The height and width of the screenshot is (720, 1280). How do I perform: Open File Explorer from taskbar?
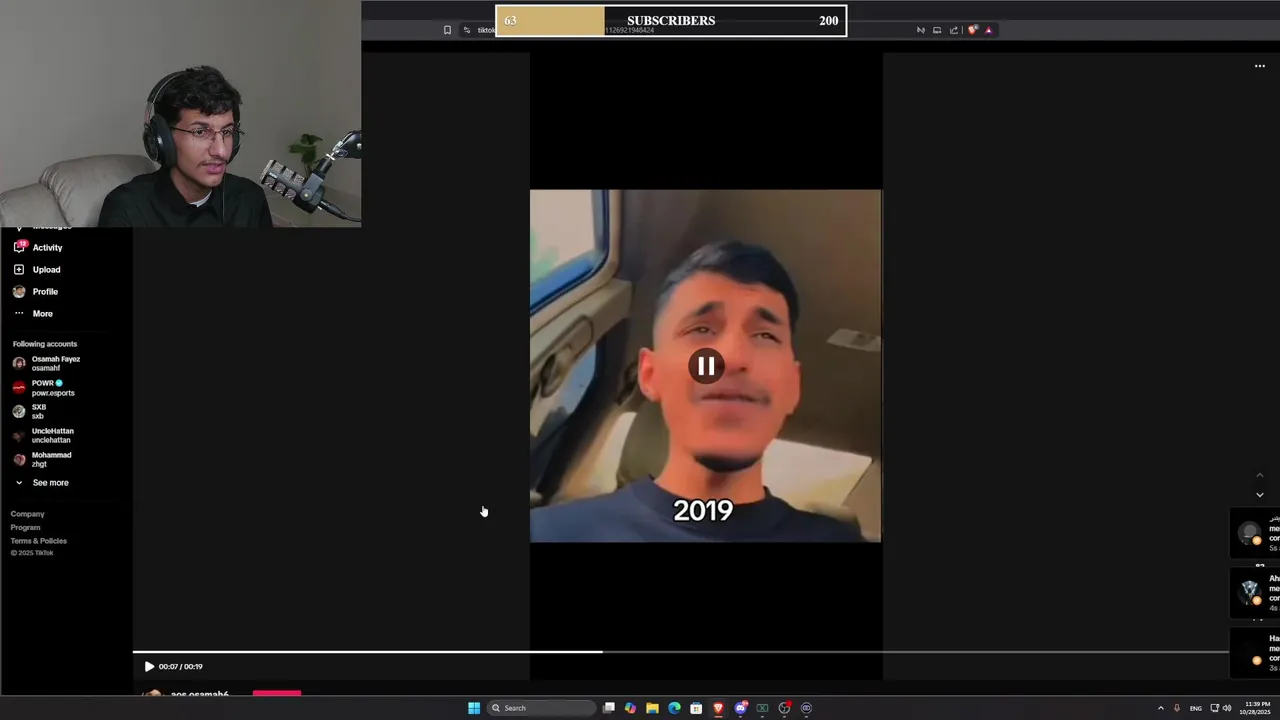tap(652, 708)
